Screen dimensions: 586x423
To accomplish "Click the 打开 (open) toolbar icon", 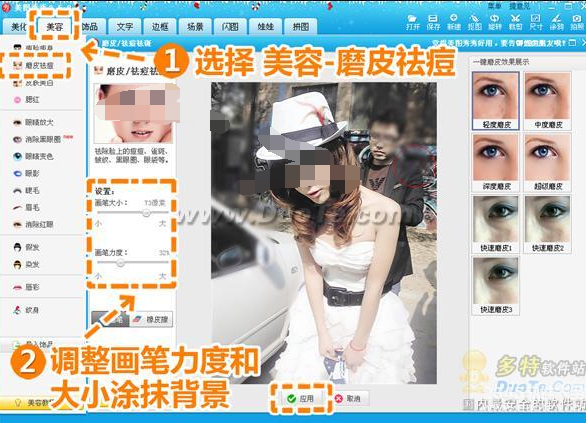I will point(413,22).
